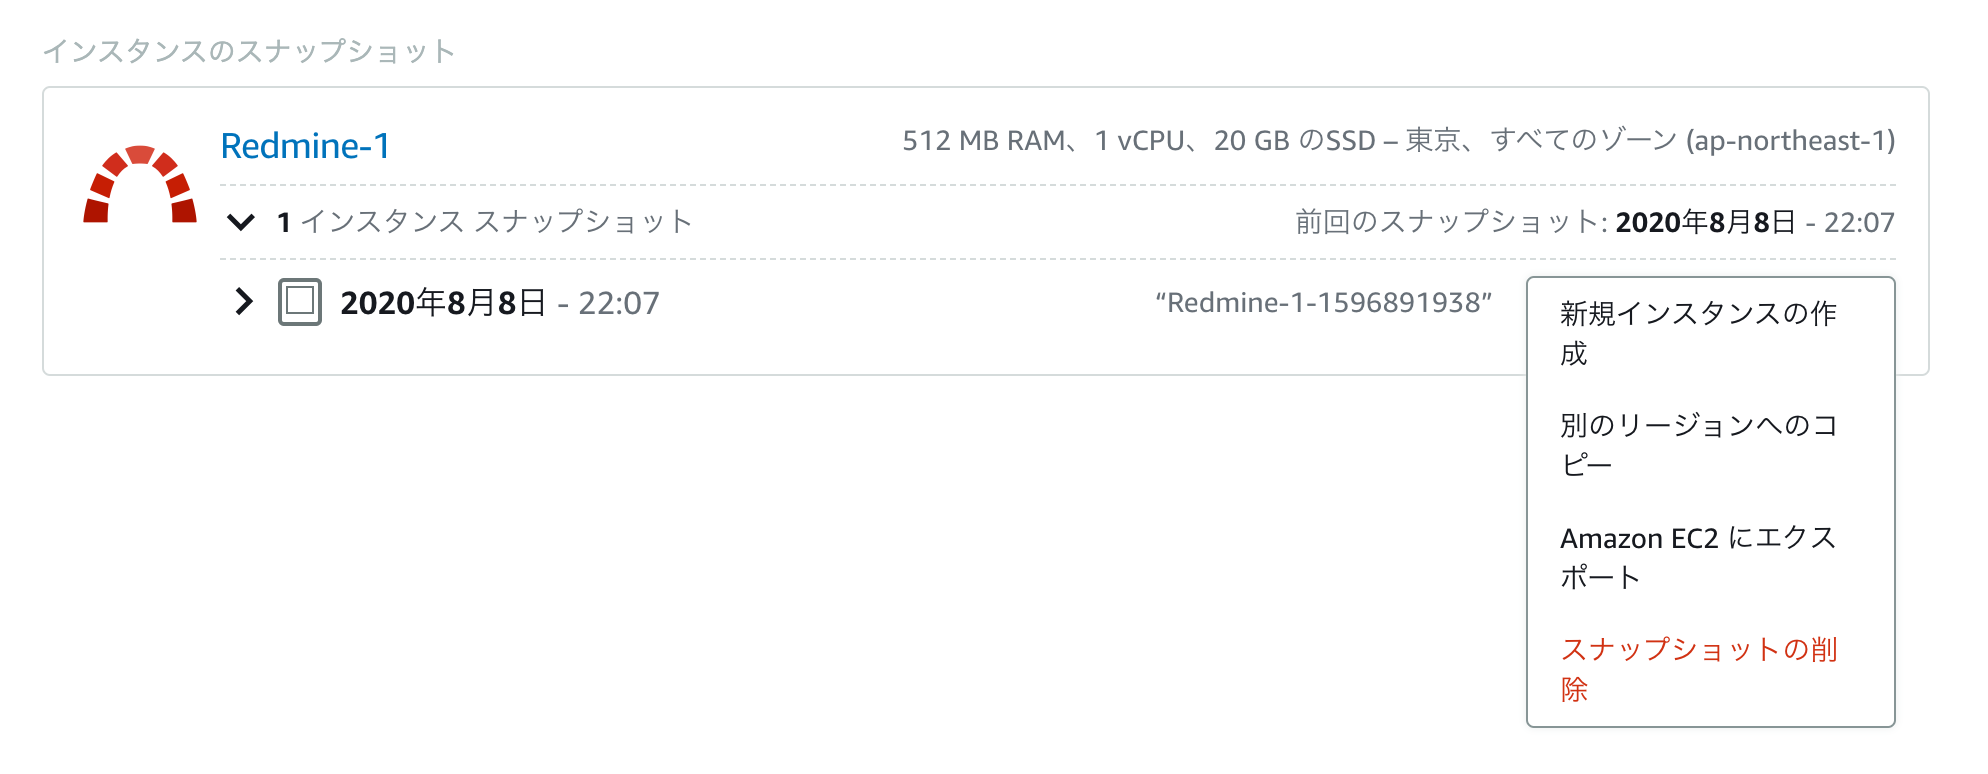Expand the 2020年8月8日 snapshot row arrow

click(243, 302)
